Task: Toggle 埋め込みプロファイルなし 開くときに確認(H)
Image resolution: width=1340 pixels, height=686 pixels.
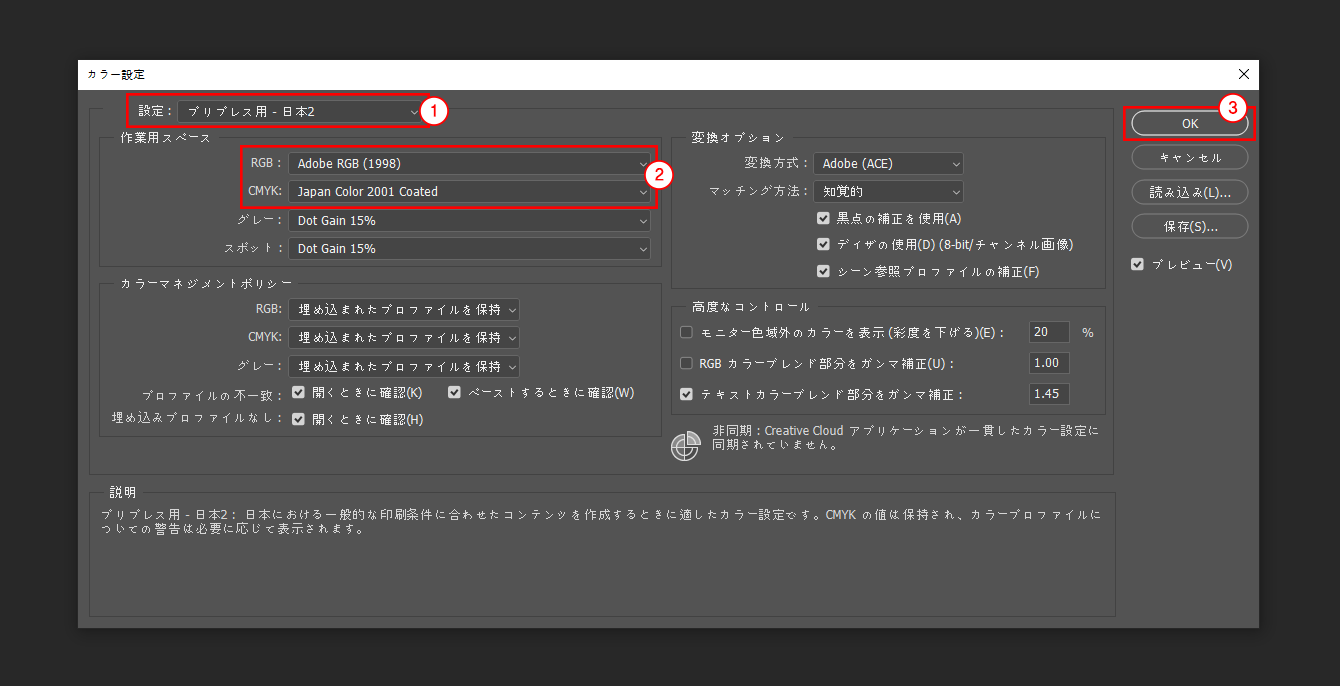Action: coord(298,419)
